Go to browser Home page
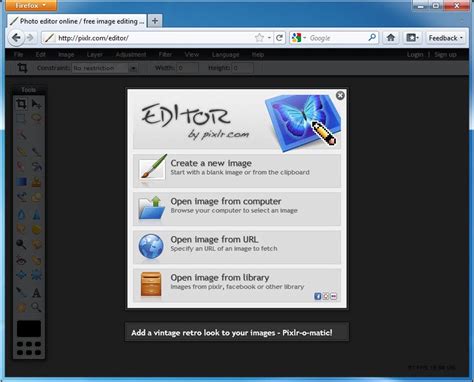474x382 pixels. point(391,38)
